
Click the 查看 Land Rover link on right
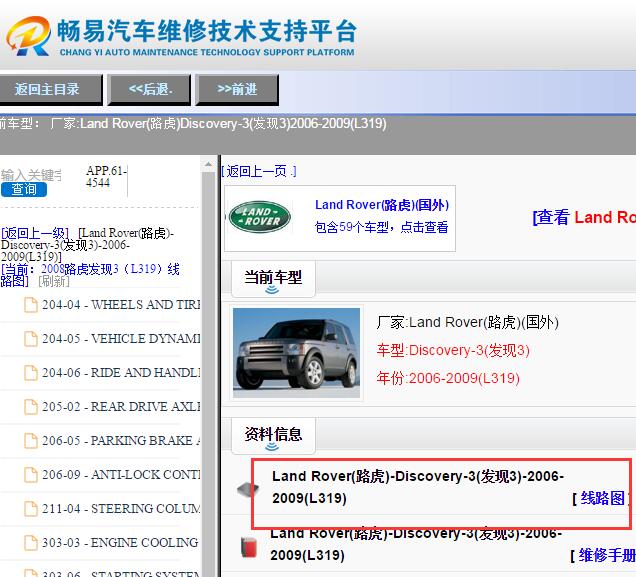pyautogui.click(x=584, y=217)
